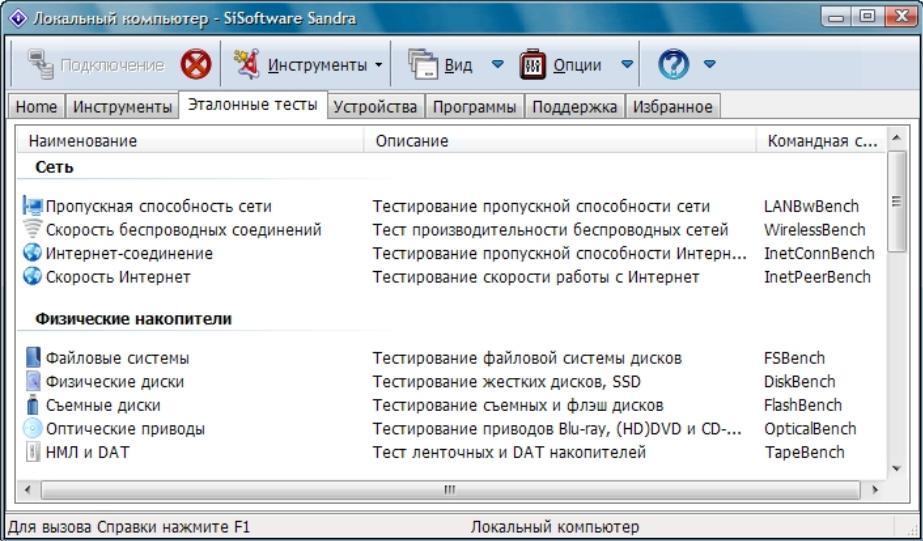
Task: Click the horizontal scrollbar left arrow
Action: pos(28,489)
